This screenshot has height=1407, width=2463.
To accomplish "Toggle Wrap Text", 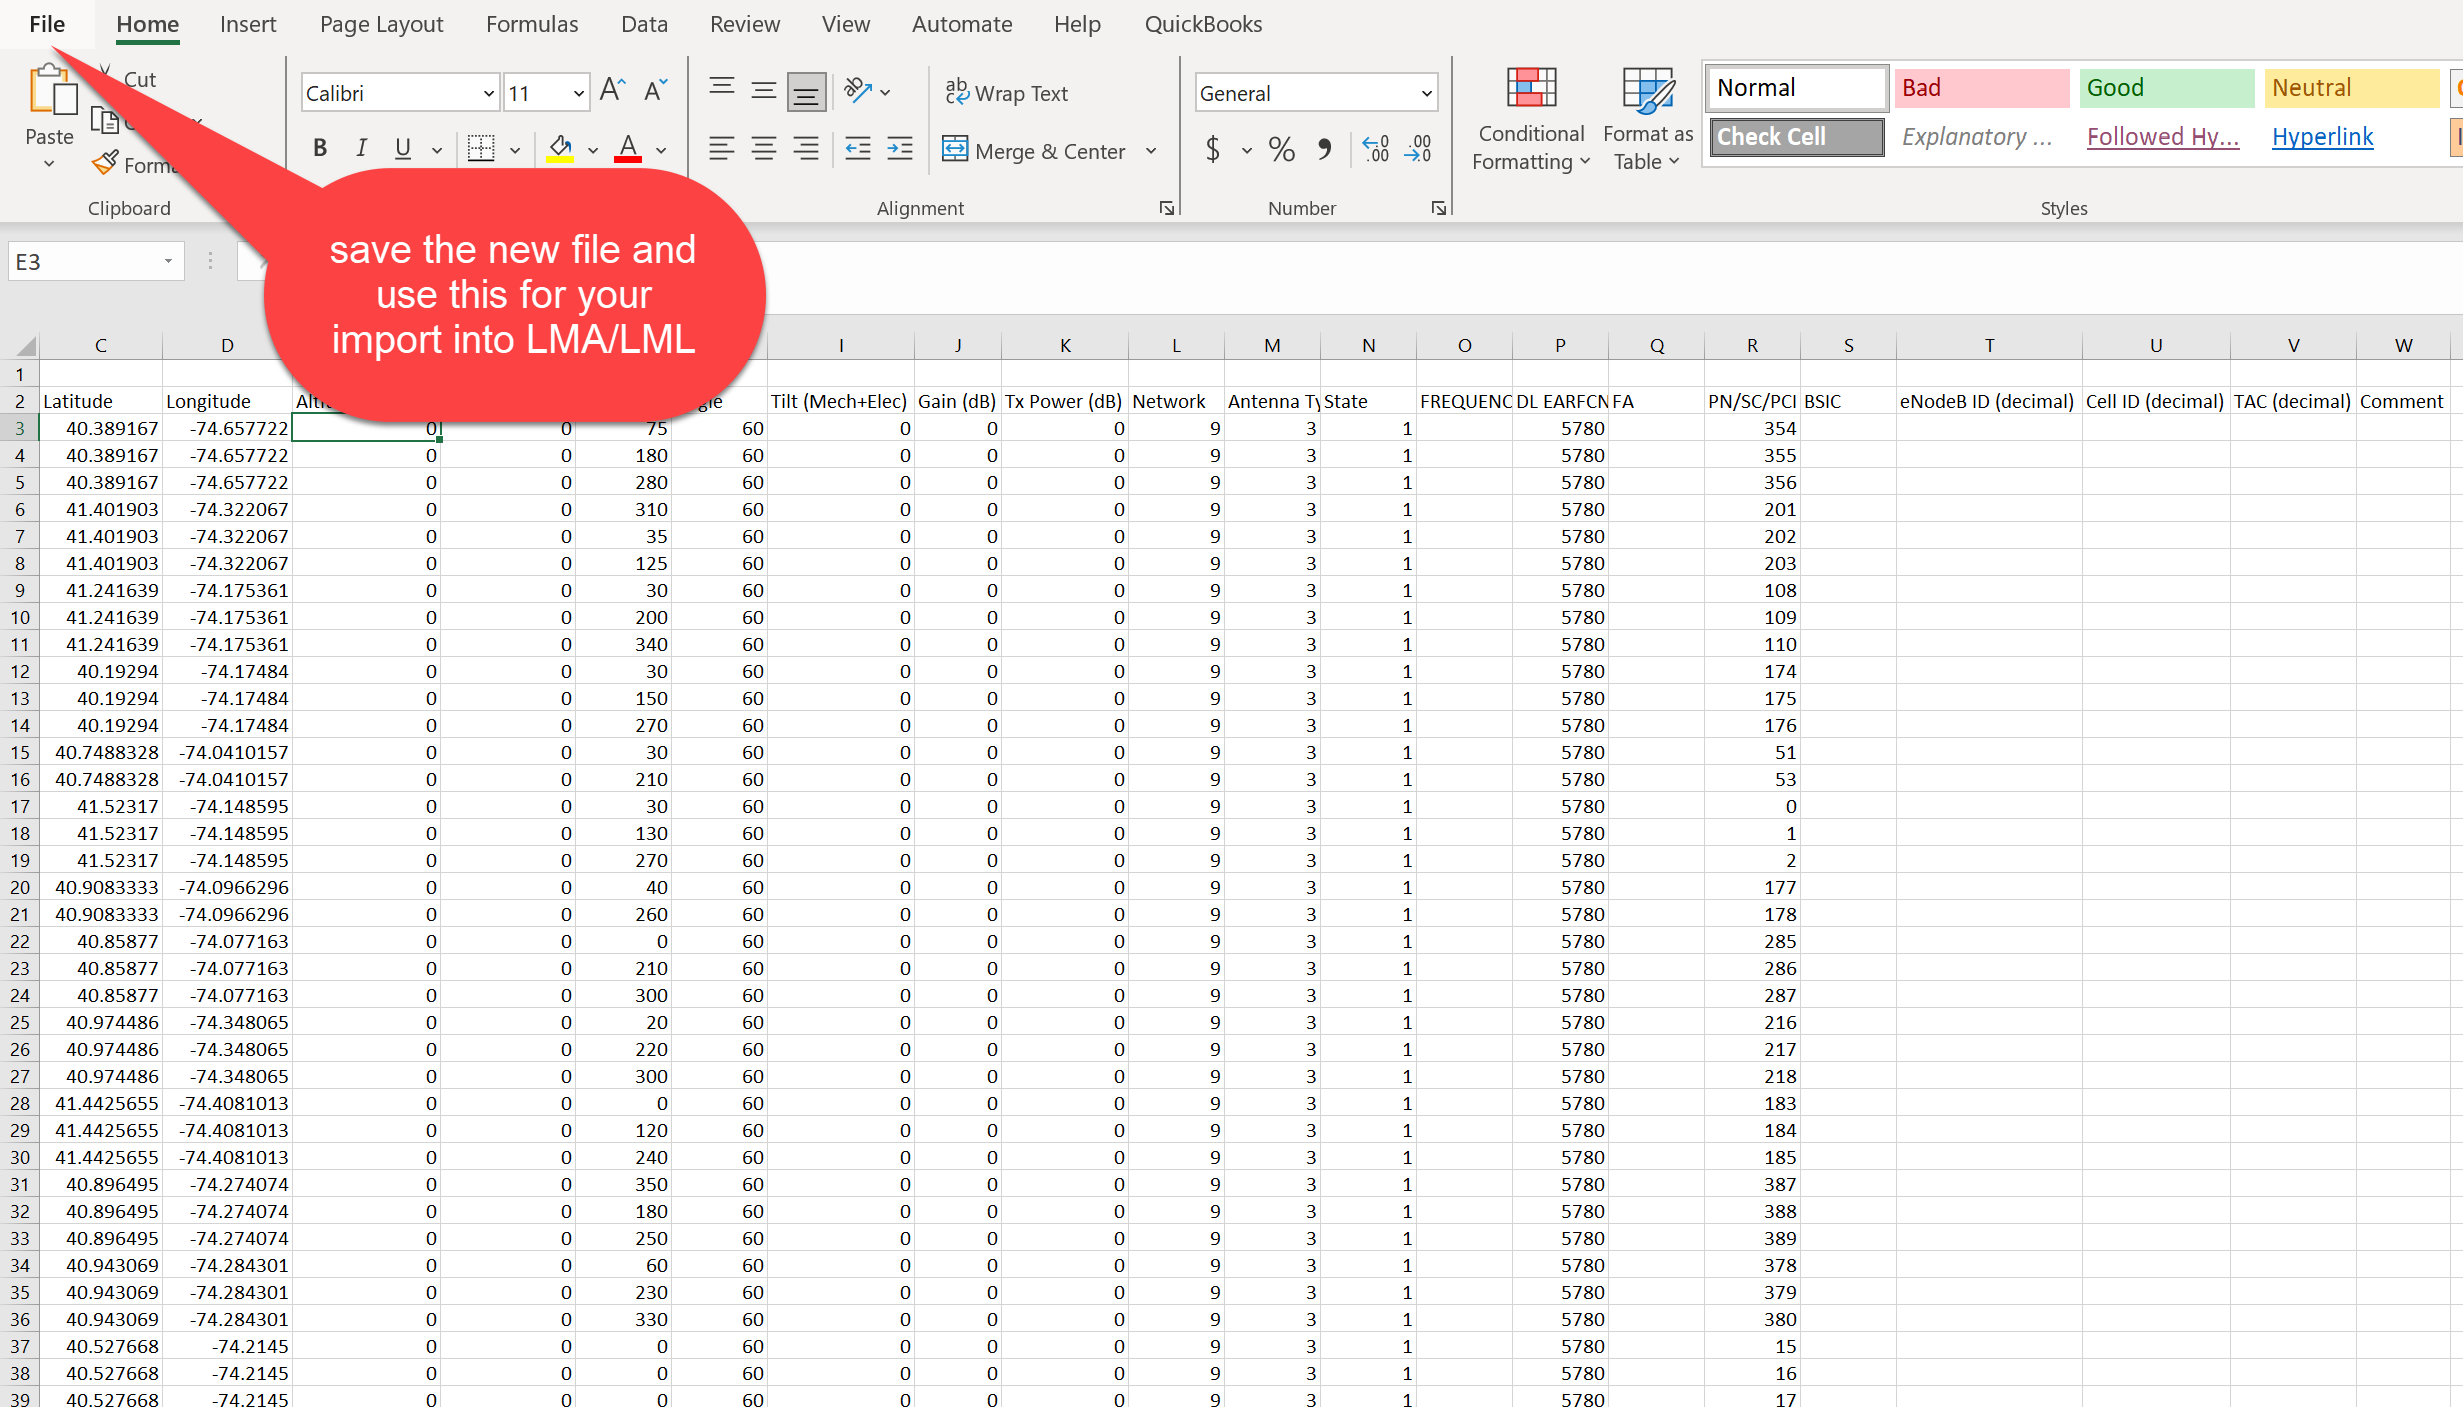I will coord(1007,93).
